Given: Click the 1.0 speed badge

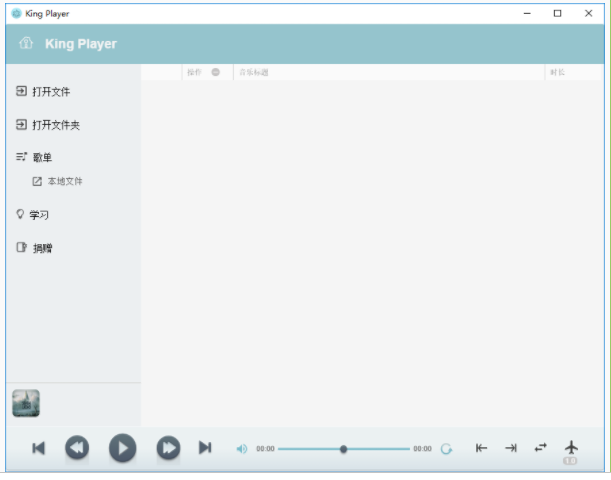Looking at the screenshot, I should point(570,461).
